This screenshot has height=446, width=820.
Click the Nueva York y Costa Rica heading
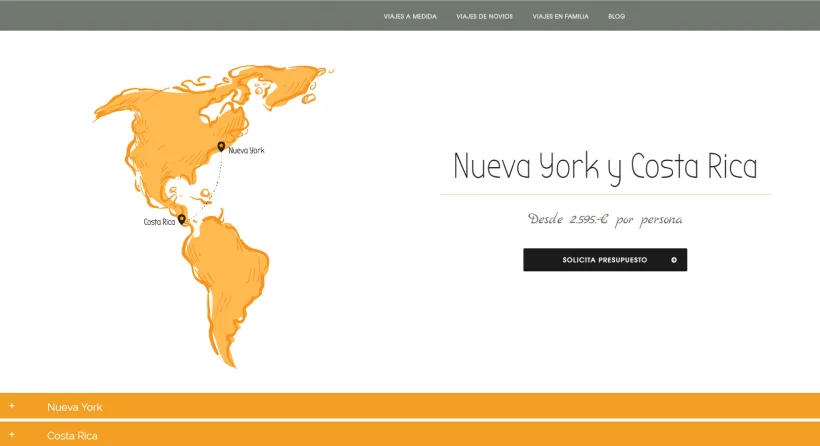coord(605,167)
